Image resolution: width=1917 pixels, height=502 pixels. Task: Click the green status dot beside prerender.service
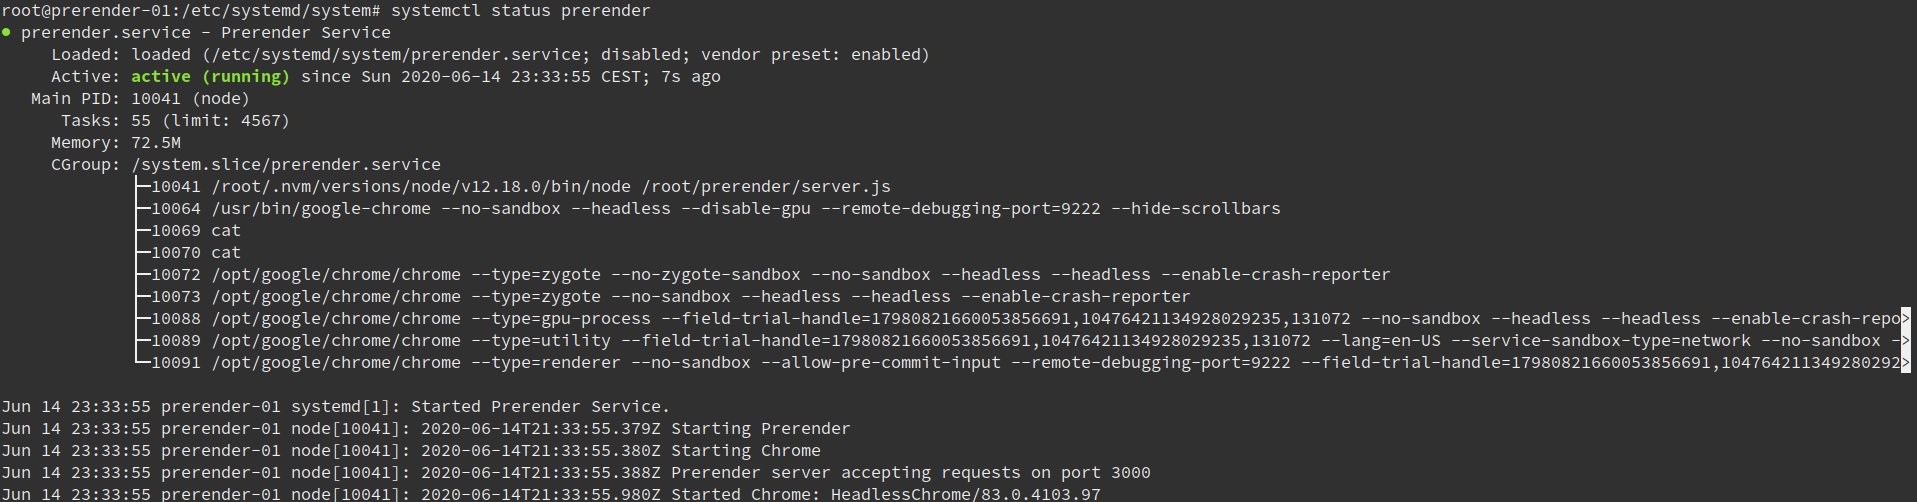[6, 32]
